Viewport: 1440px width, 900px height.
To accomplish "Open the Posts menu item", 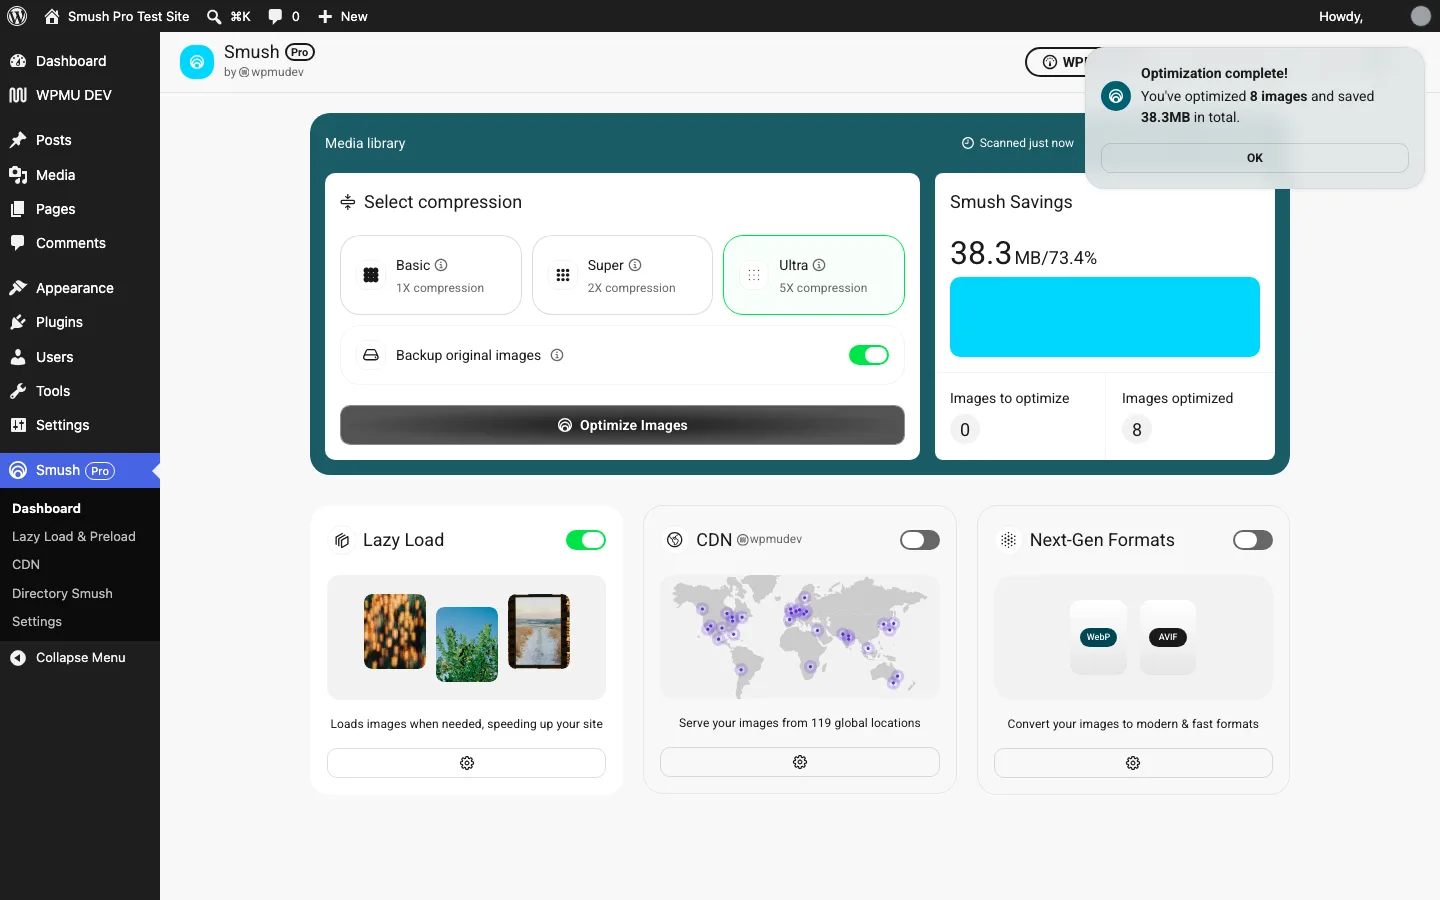I will click(x=80, y=140).
